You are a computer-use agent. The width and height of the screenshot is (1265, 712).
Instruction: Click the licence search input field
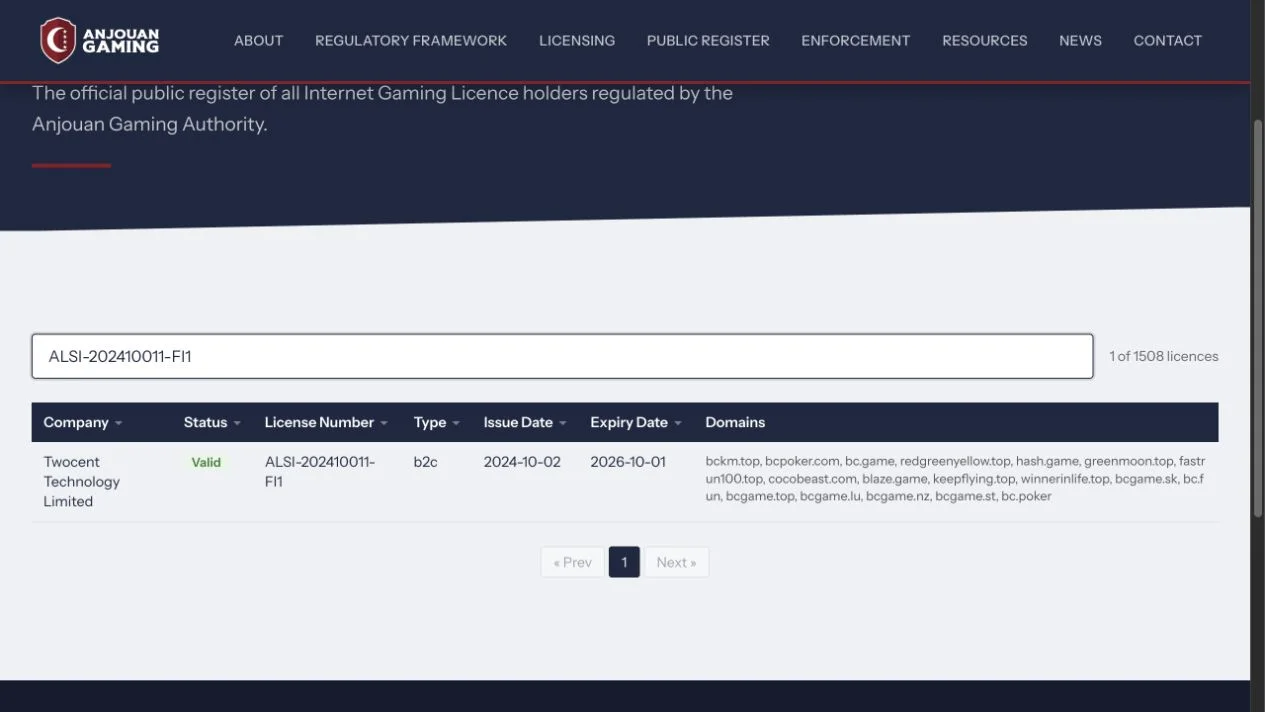(x=562, y=356)
